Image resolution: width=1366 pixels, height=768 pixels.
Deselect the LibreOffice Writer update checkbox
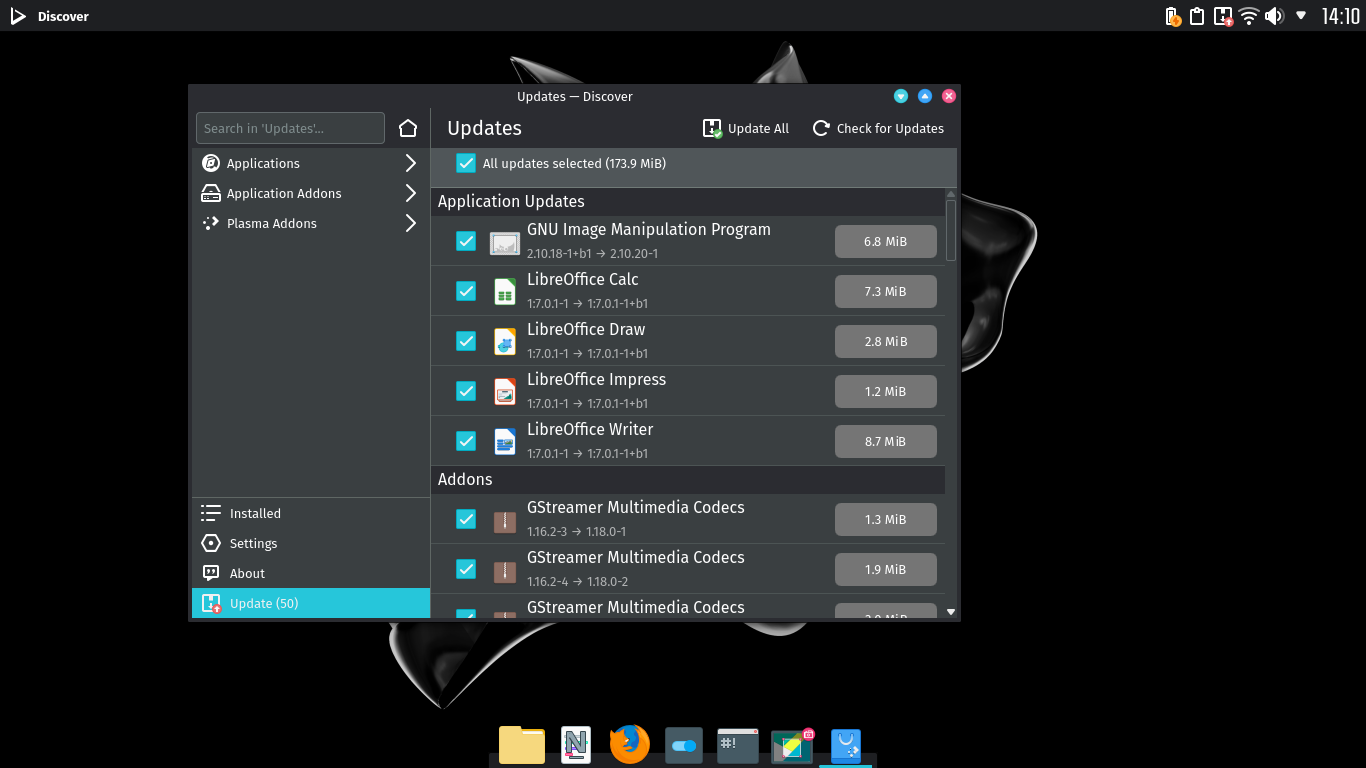[466, 441]
